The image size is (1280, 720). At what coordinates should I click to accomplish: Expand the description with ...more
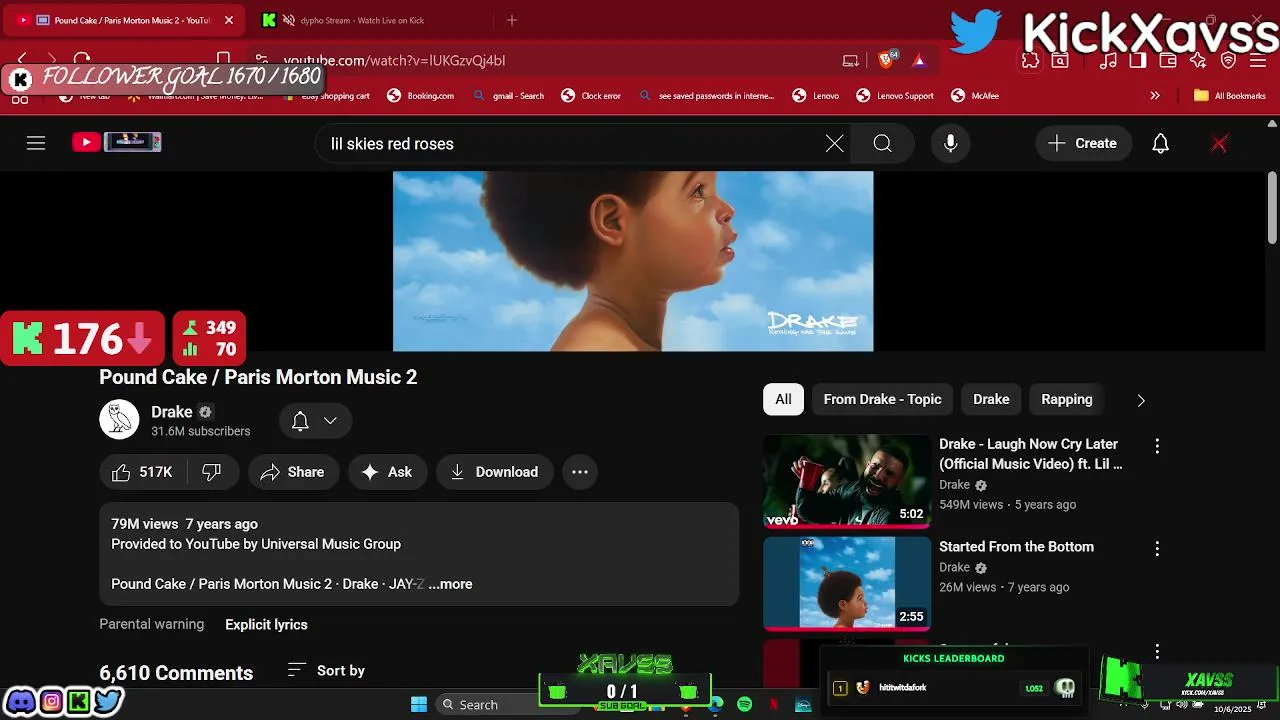pos(450,584)
